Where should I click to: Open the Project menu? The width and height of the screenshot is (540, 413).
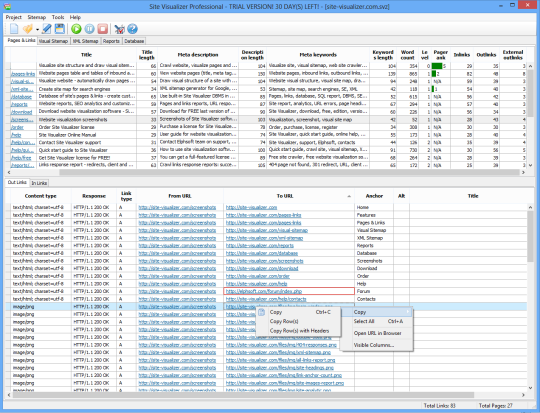click(14, 17)
